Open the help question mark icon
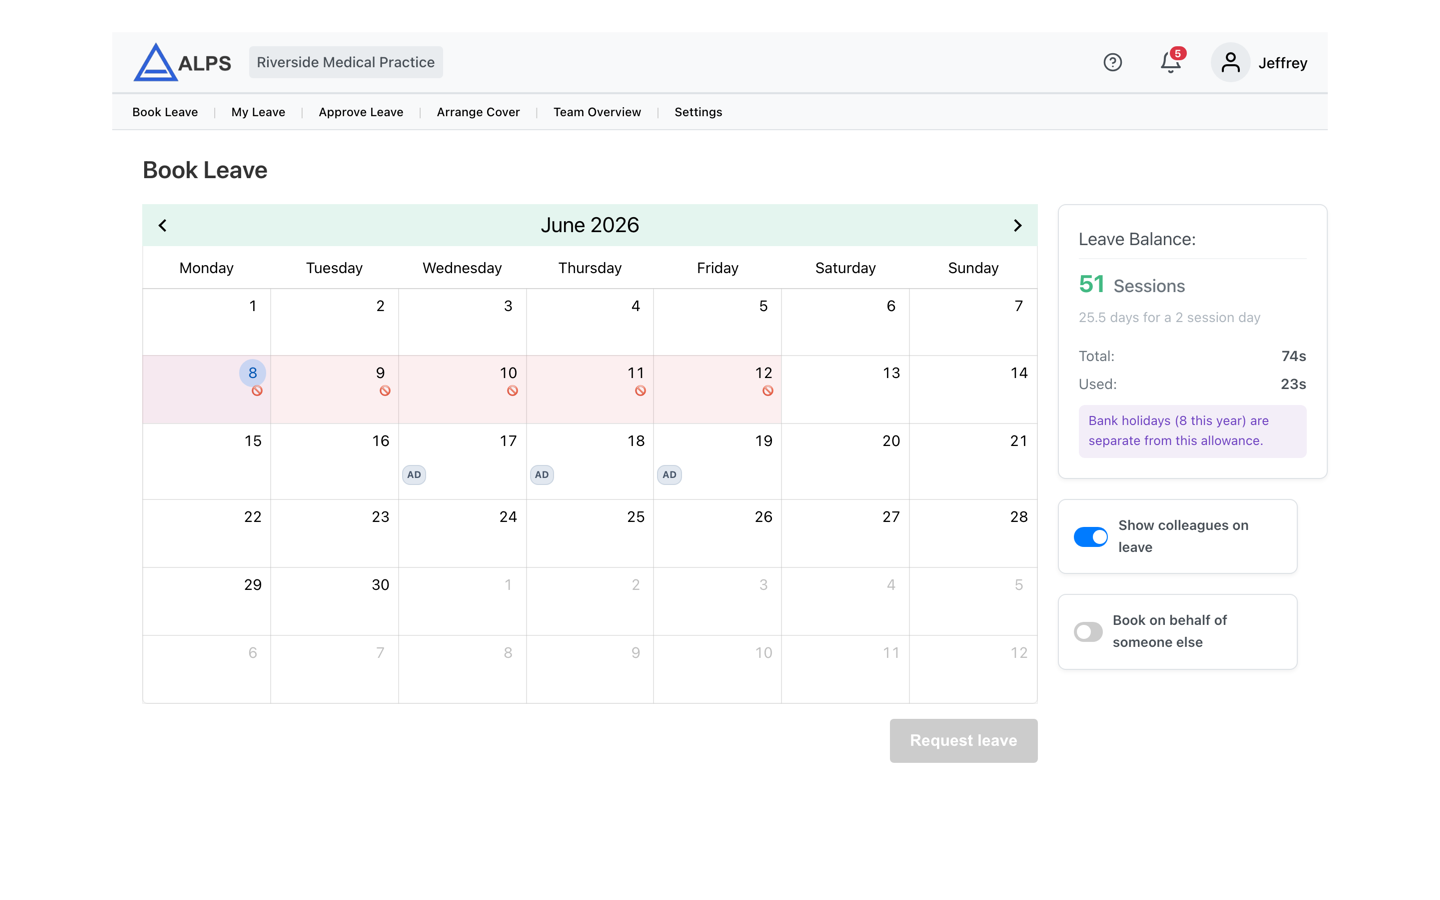 [x=1112, y=62]
